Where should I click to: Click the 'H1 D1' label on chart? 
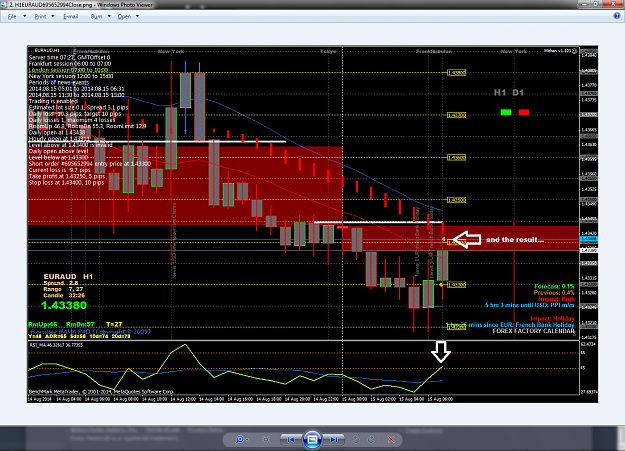(509, 93)
